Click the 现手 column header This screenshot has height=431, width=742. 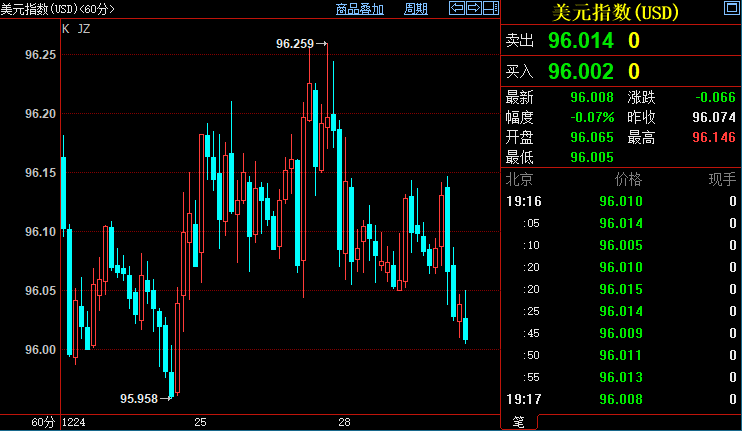721,180
